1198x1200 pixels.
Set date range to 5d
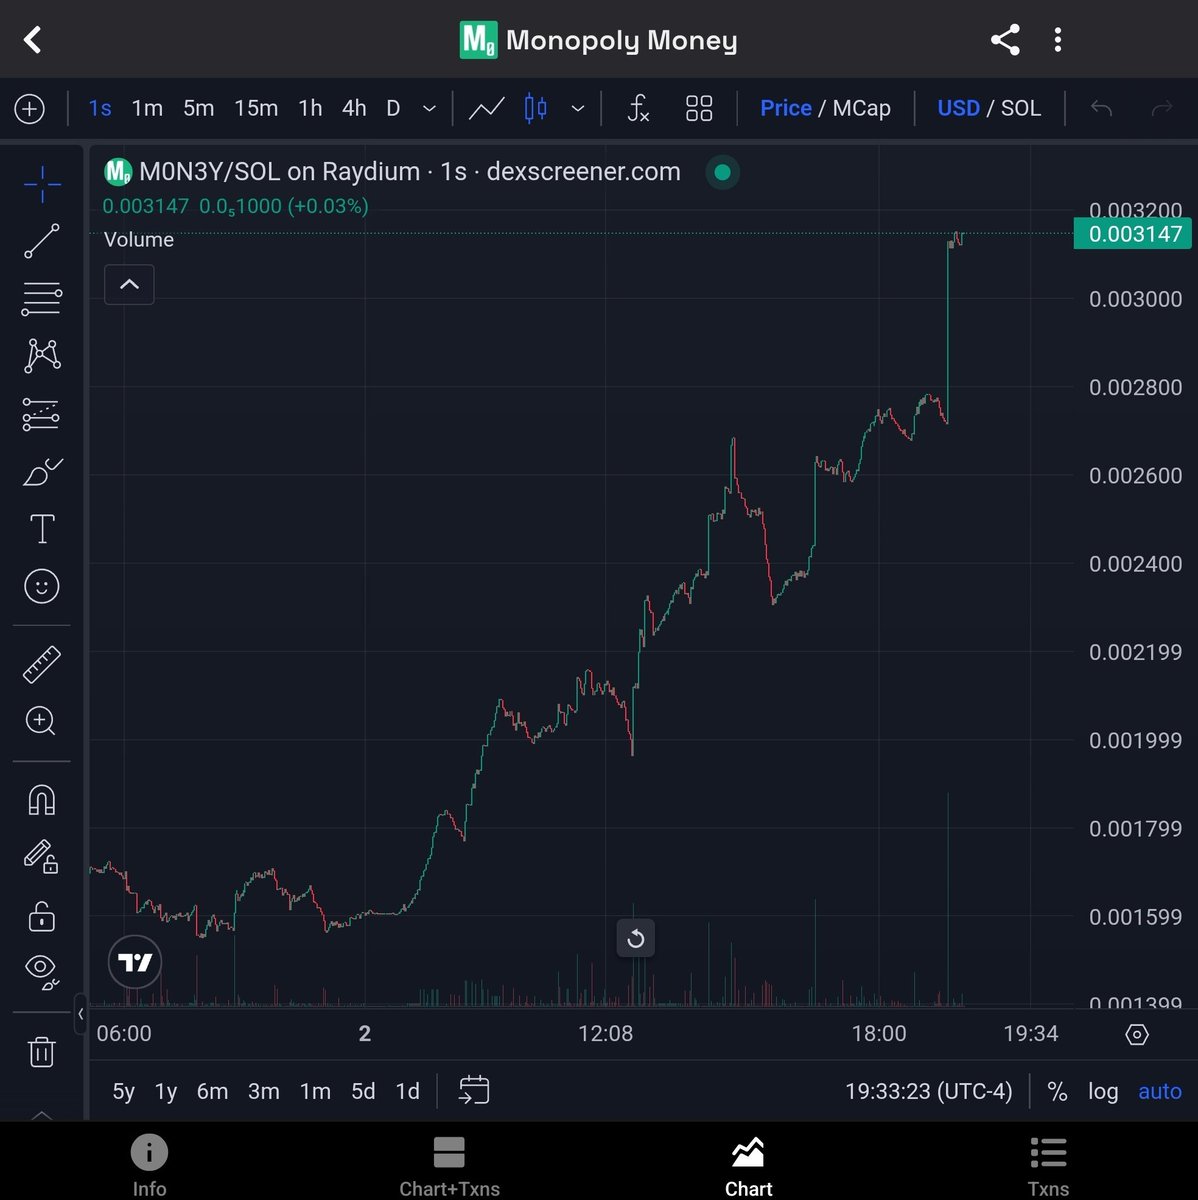tap(363, 1091)
